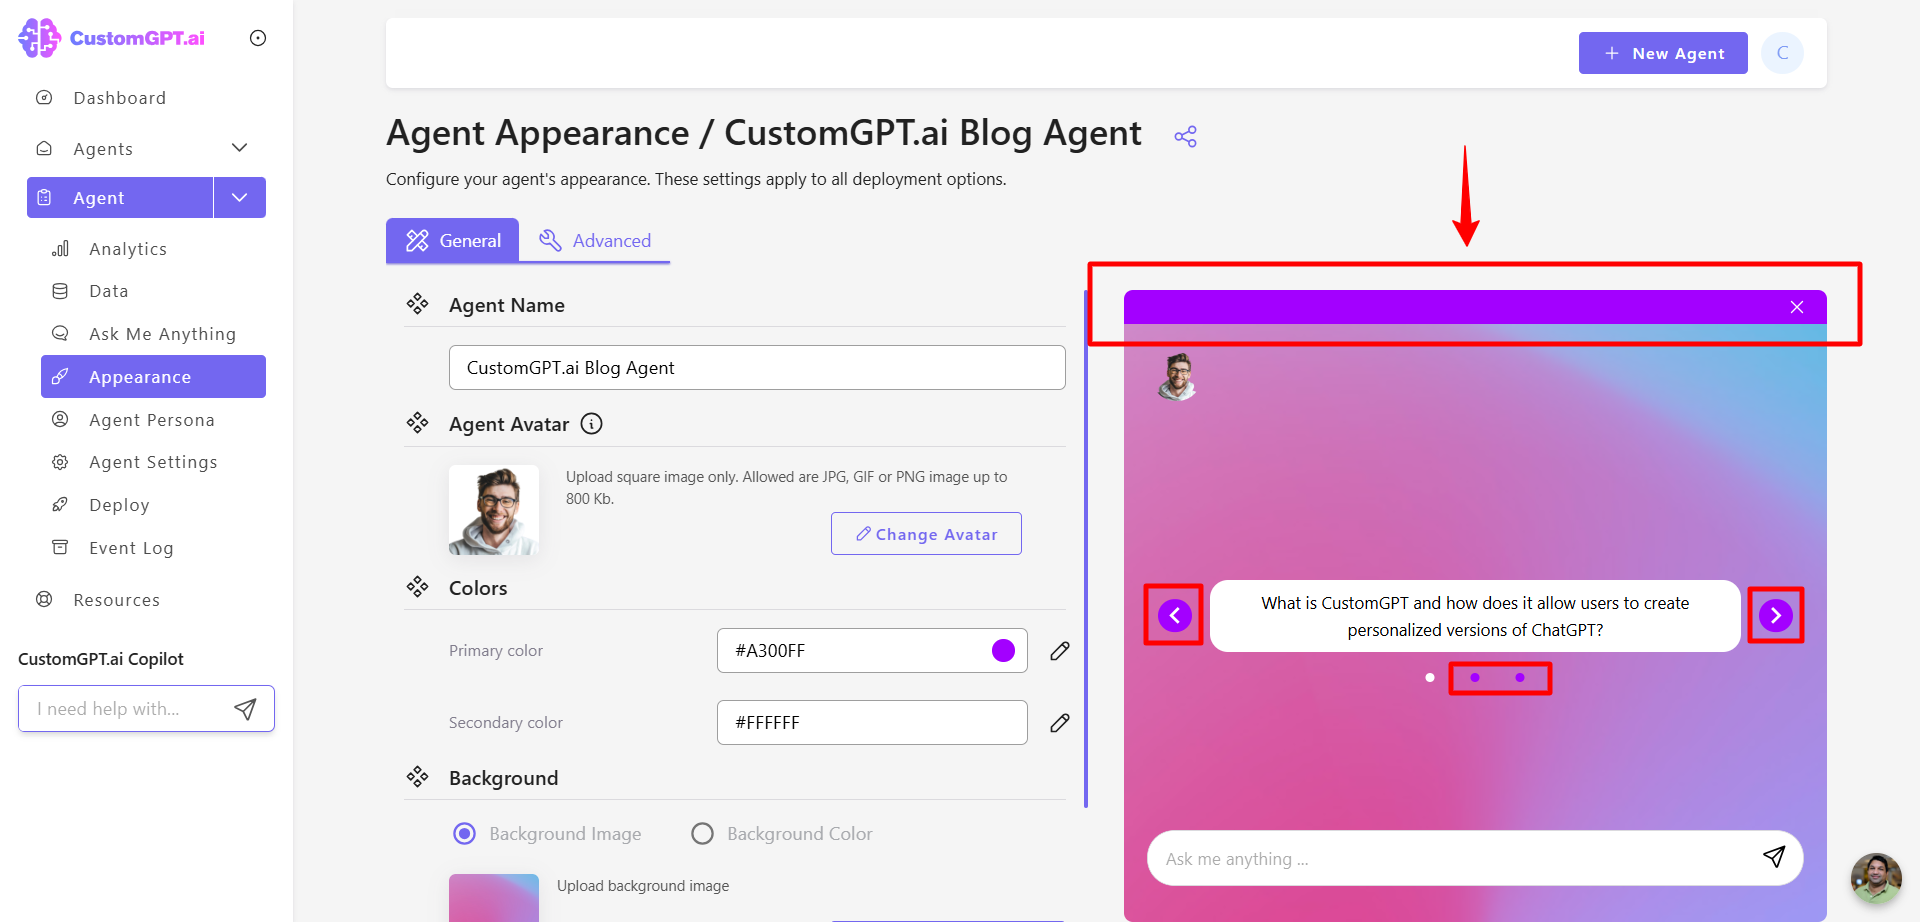Click the Resources lifebuoy icon
Image resolution: width=1920 pixels, height=922 pixels.
click(x=44, y=599)
